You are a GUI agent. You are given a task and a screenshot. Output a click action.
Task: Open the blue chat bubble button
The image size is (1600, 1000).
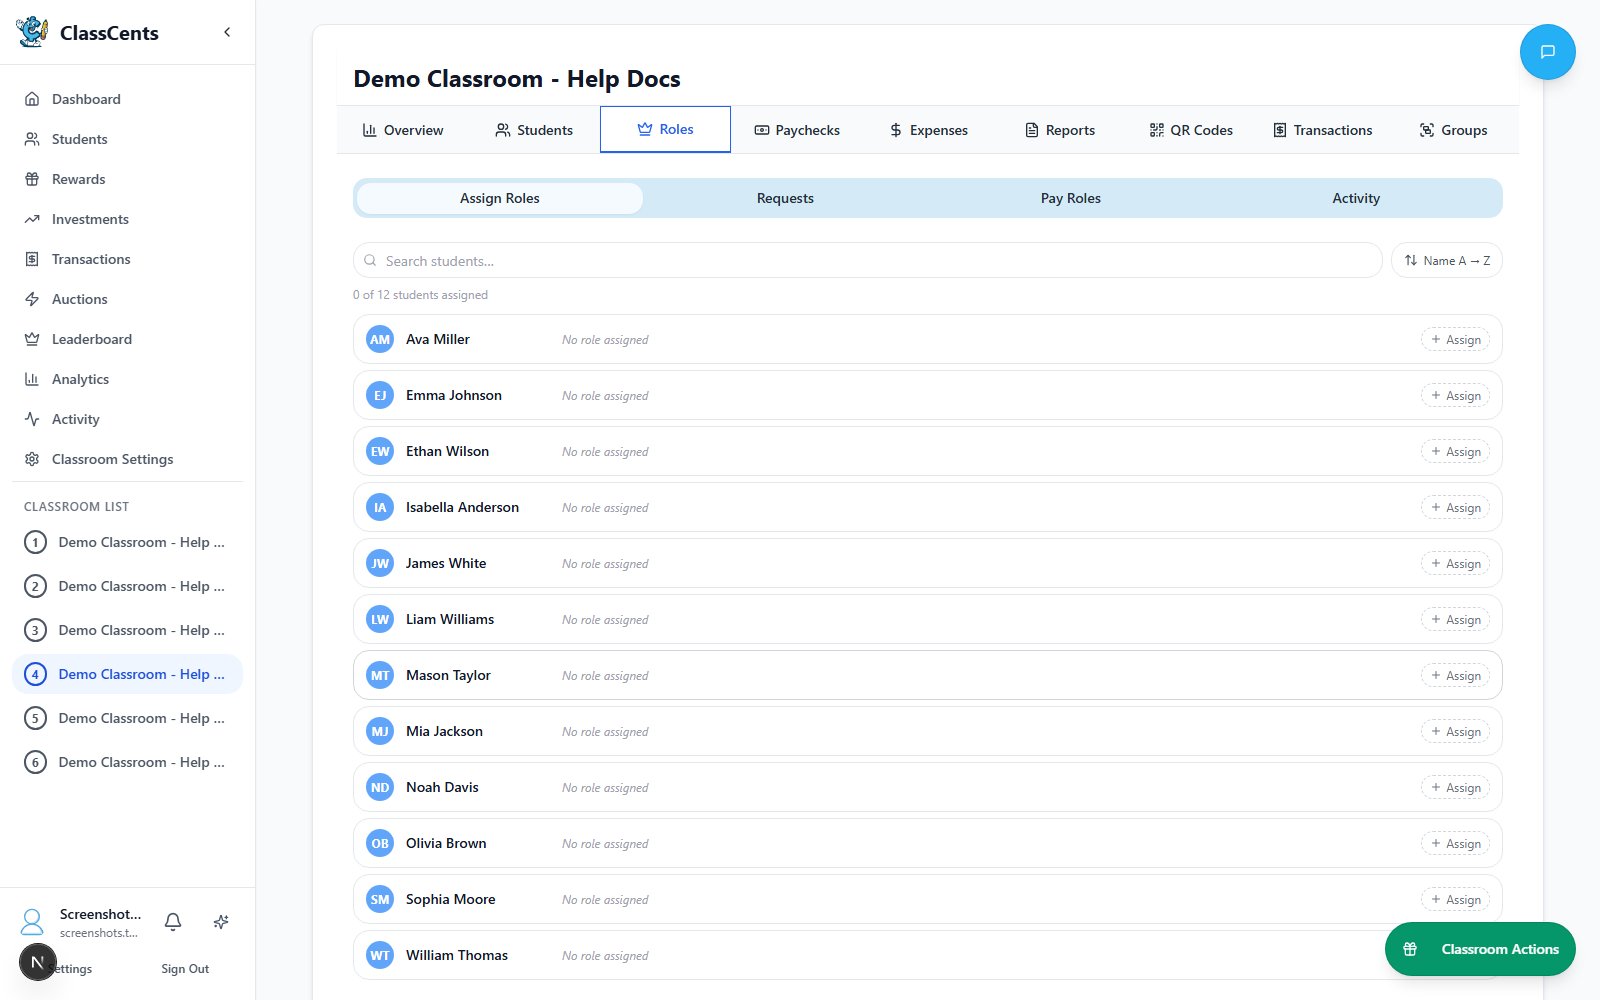tap(1547, 52)
